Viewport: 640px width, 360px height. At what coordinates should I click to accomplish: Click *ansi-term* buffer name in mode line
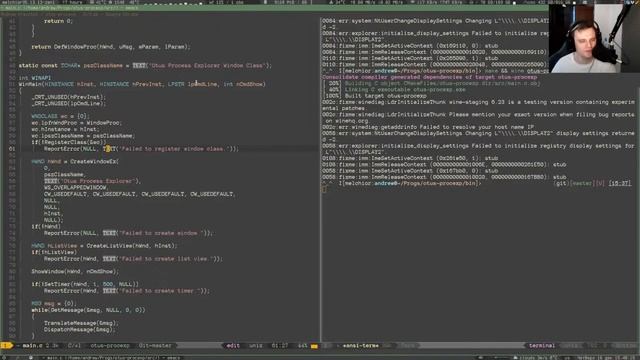360,346
